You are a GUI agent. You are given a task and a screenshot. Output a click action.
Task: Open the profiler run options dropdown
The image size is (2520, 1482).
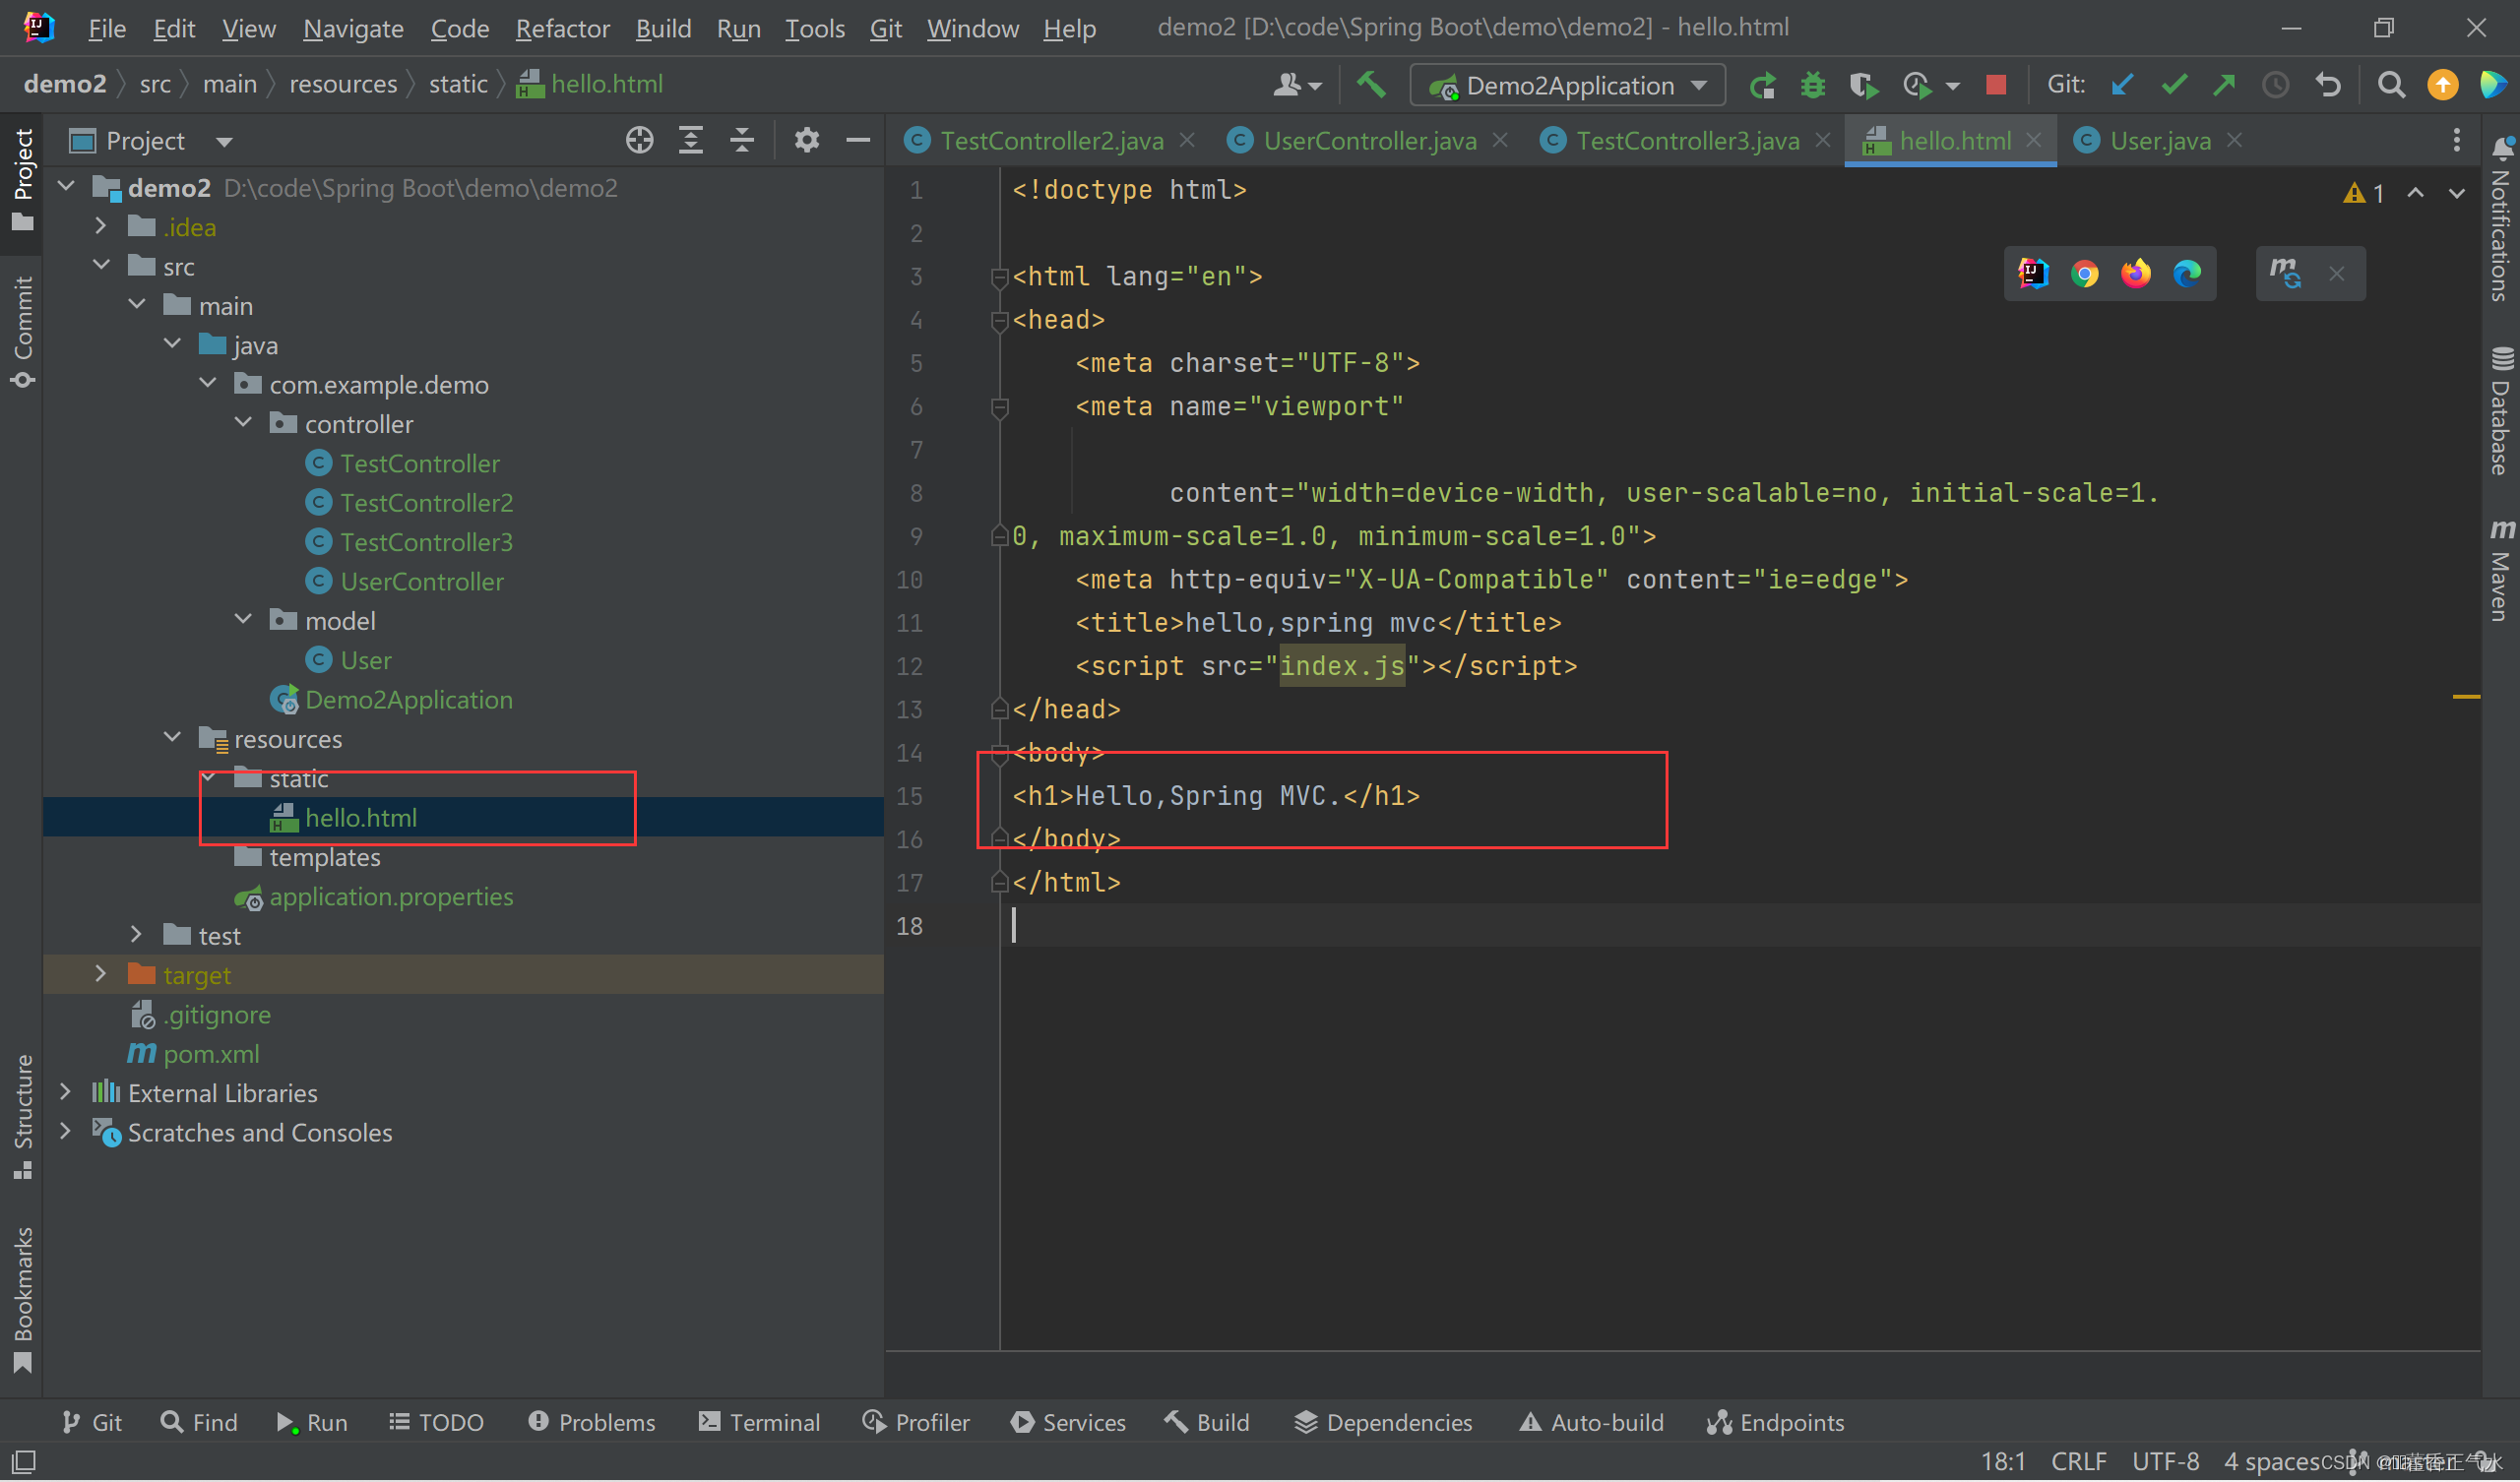coord(1952,86)
